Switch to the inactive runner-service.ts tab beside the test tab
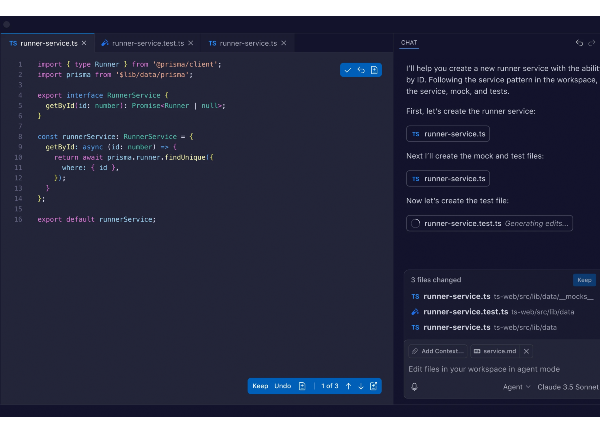600x433 pixels. [248, 43]
